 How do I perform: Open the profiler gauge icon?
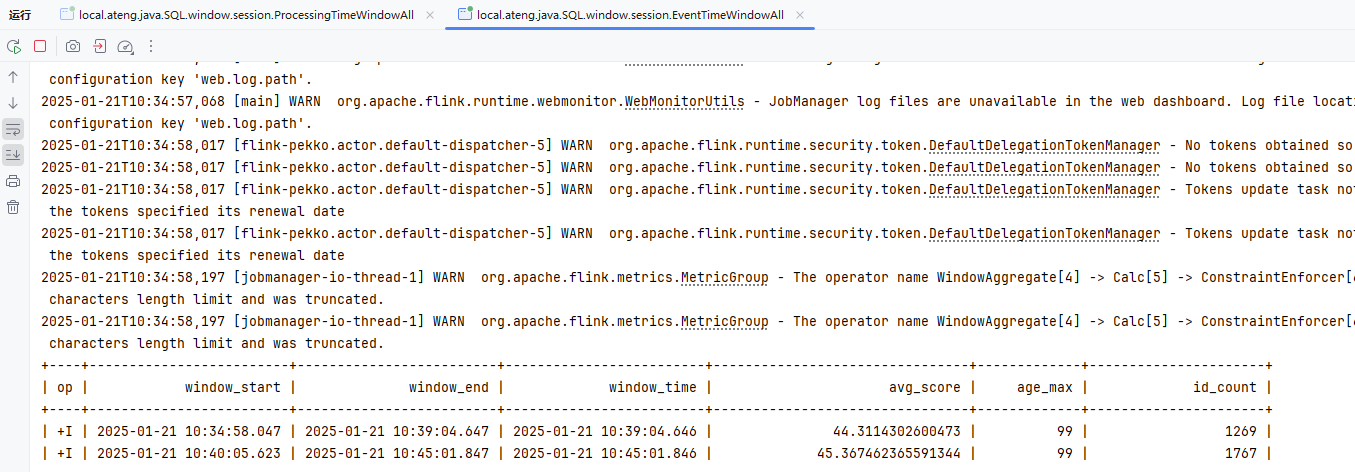click(125, 46)
